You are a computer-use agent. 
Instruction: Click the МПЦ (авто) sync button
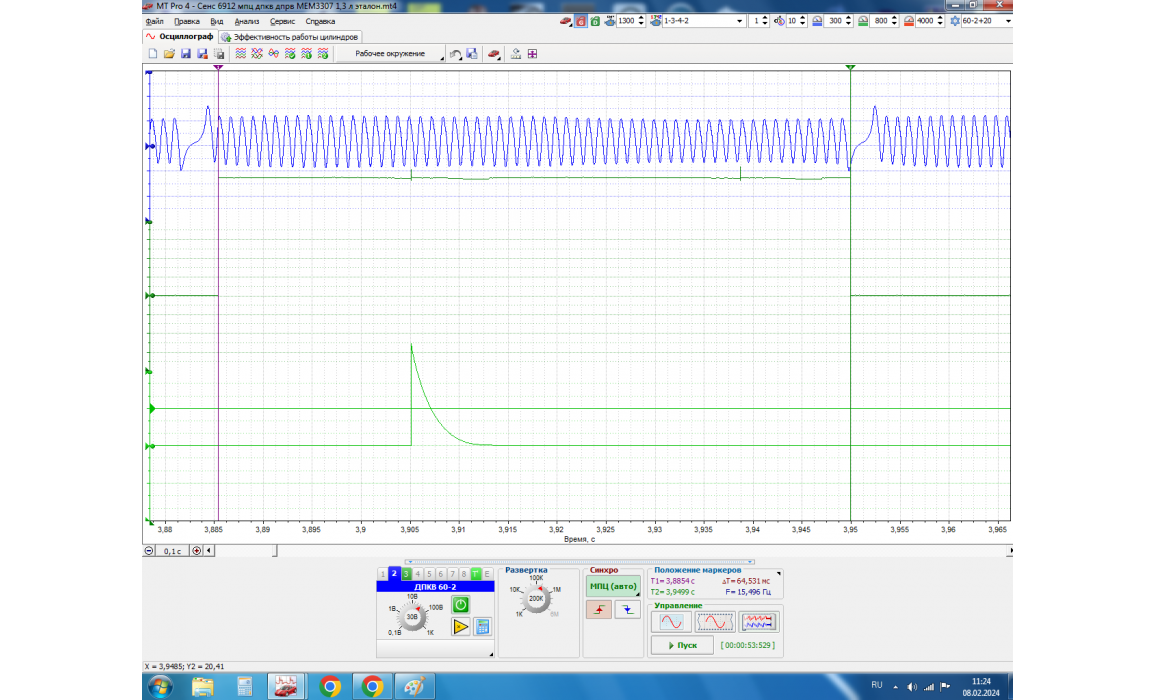pos(613,586)
